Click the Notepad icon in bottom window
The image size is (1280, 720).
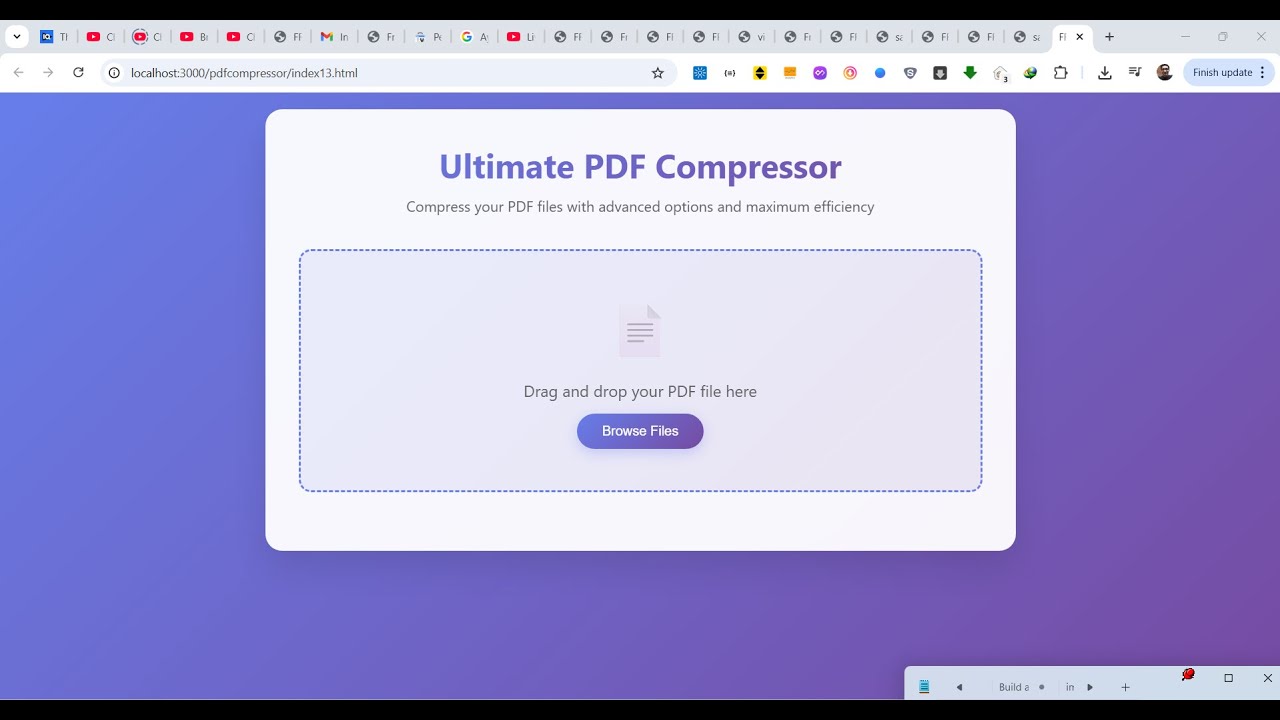[x=924, y=687]
